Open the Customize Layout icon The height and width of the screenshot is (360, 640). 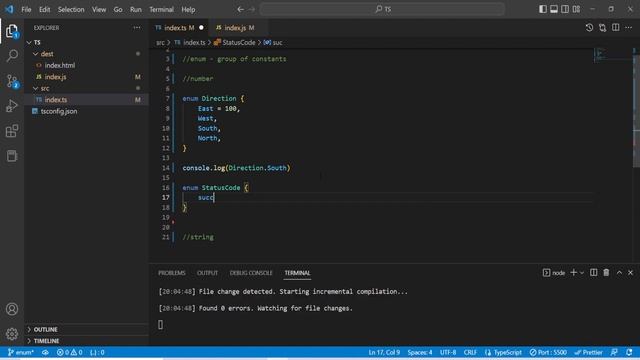pos(576,9)
